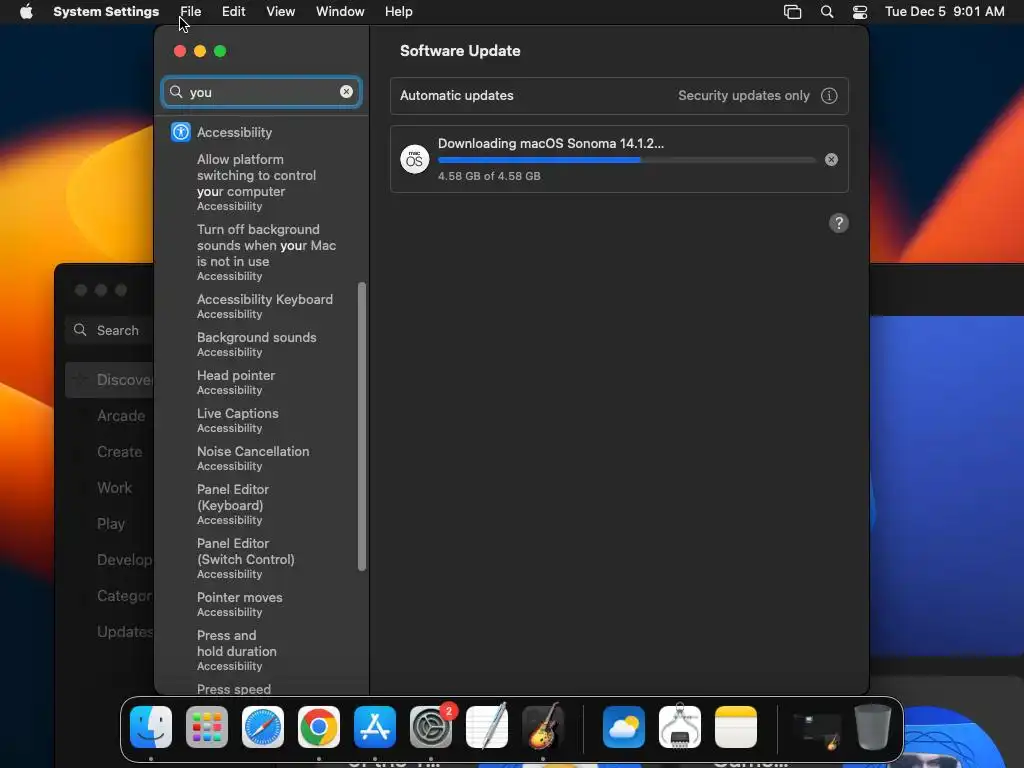Open Spotlight search in menu bar
The width and height of the screenshot is (1024, 768).
(827, 12)
